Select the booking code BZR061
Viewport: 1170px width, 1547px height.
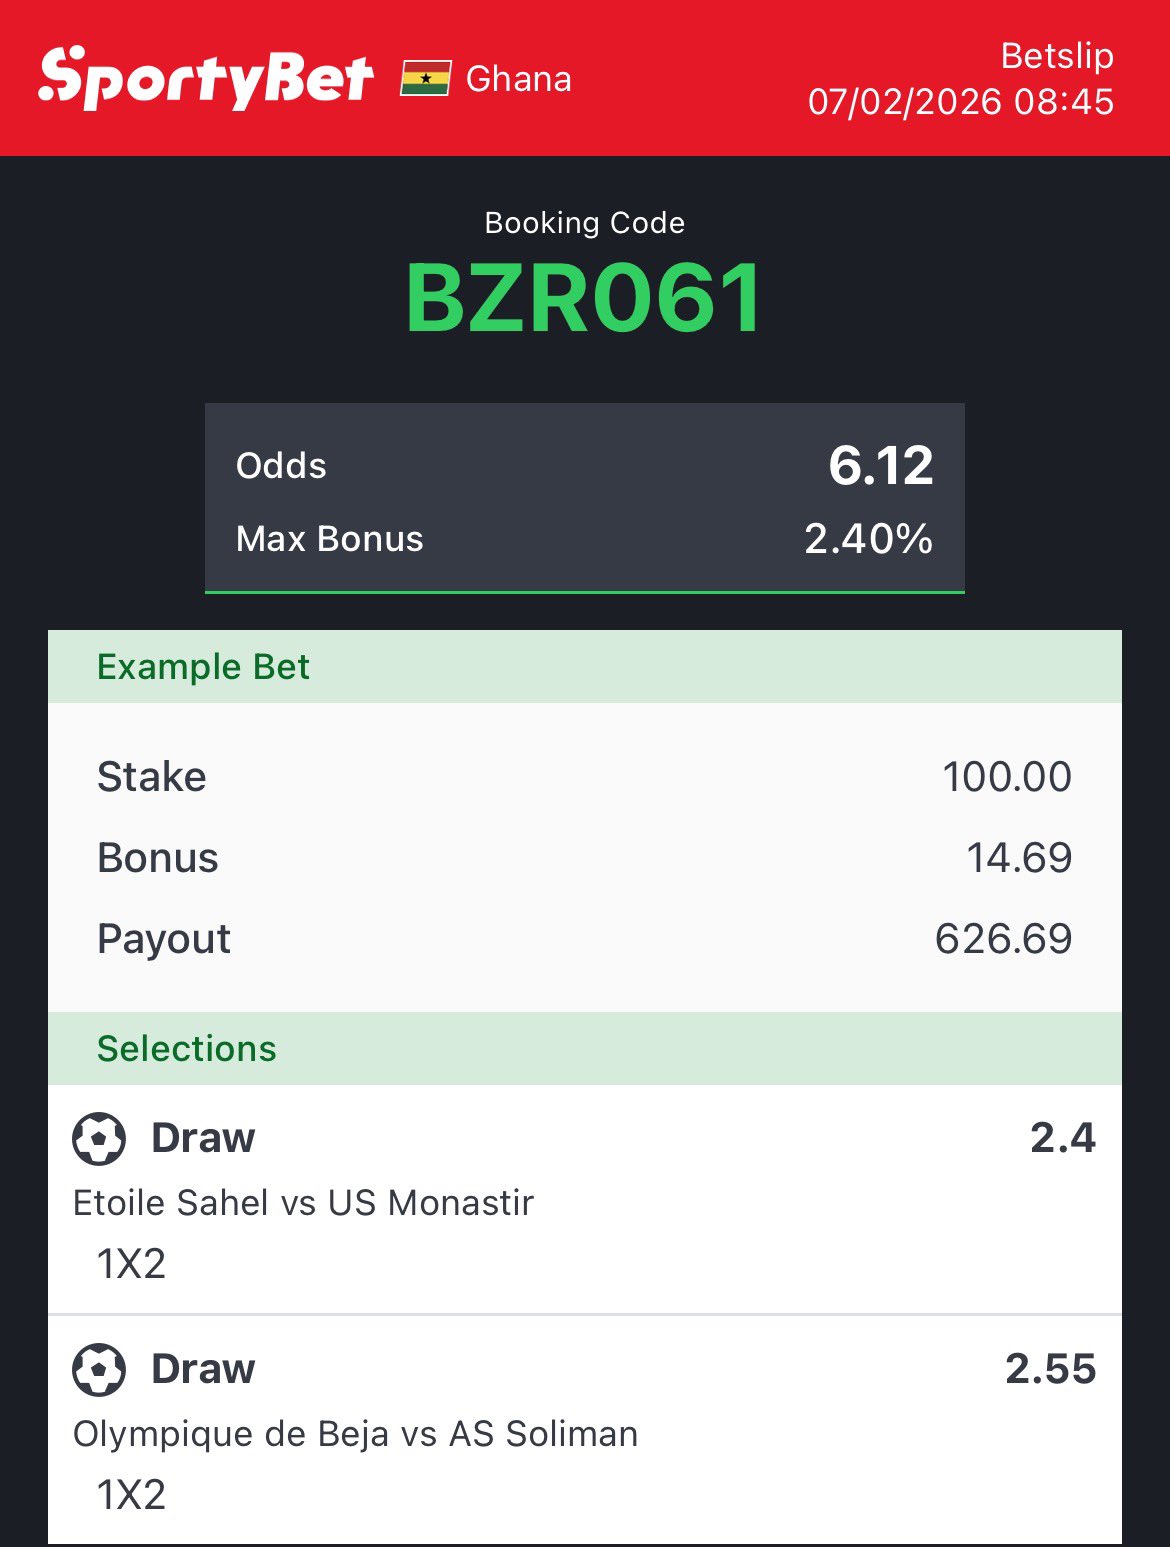584,298
